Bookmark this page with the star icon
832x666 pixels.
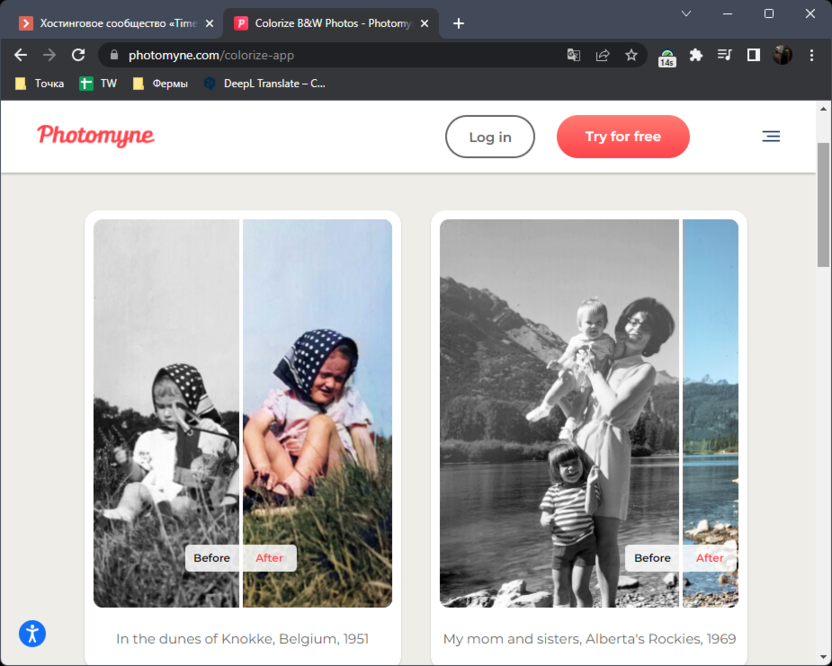[x=631, y=55]
